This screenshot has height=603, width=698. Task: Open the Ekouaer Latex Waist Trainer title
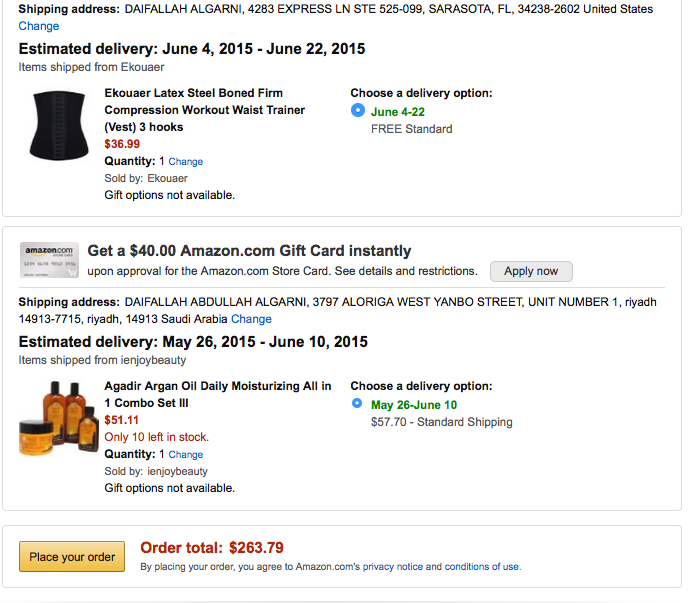tap(205, 110)
